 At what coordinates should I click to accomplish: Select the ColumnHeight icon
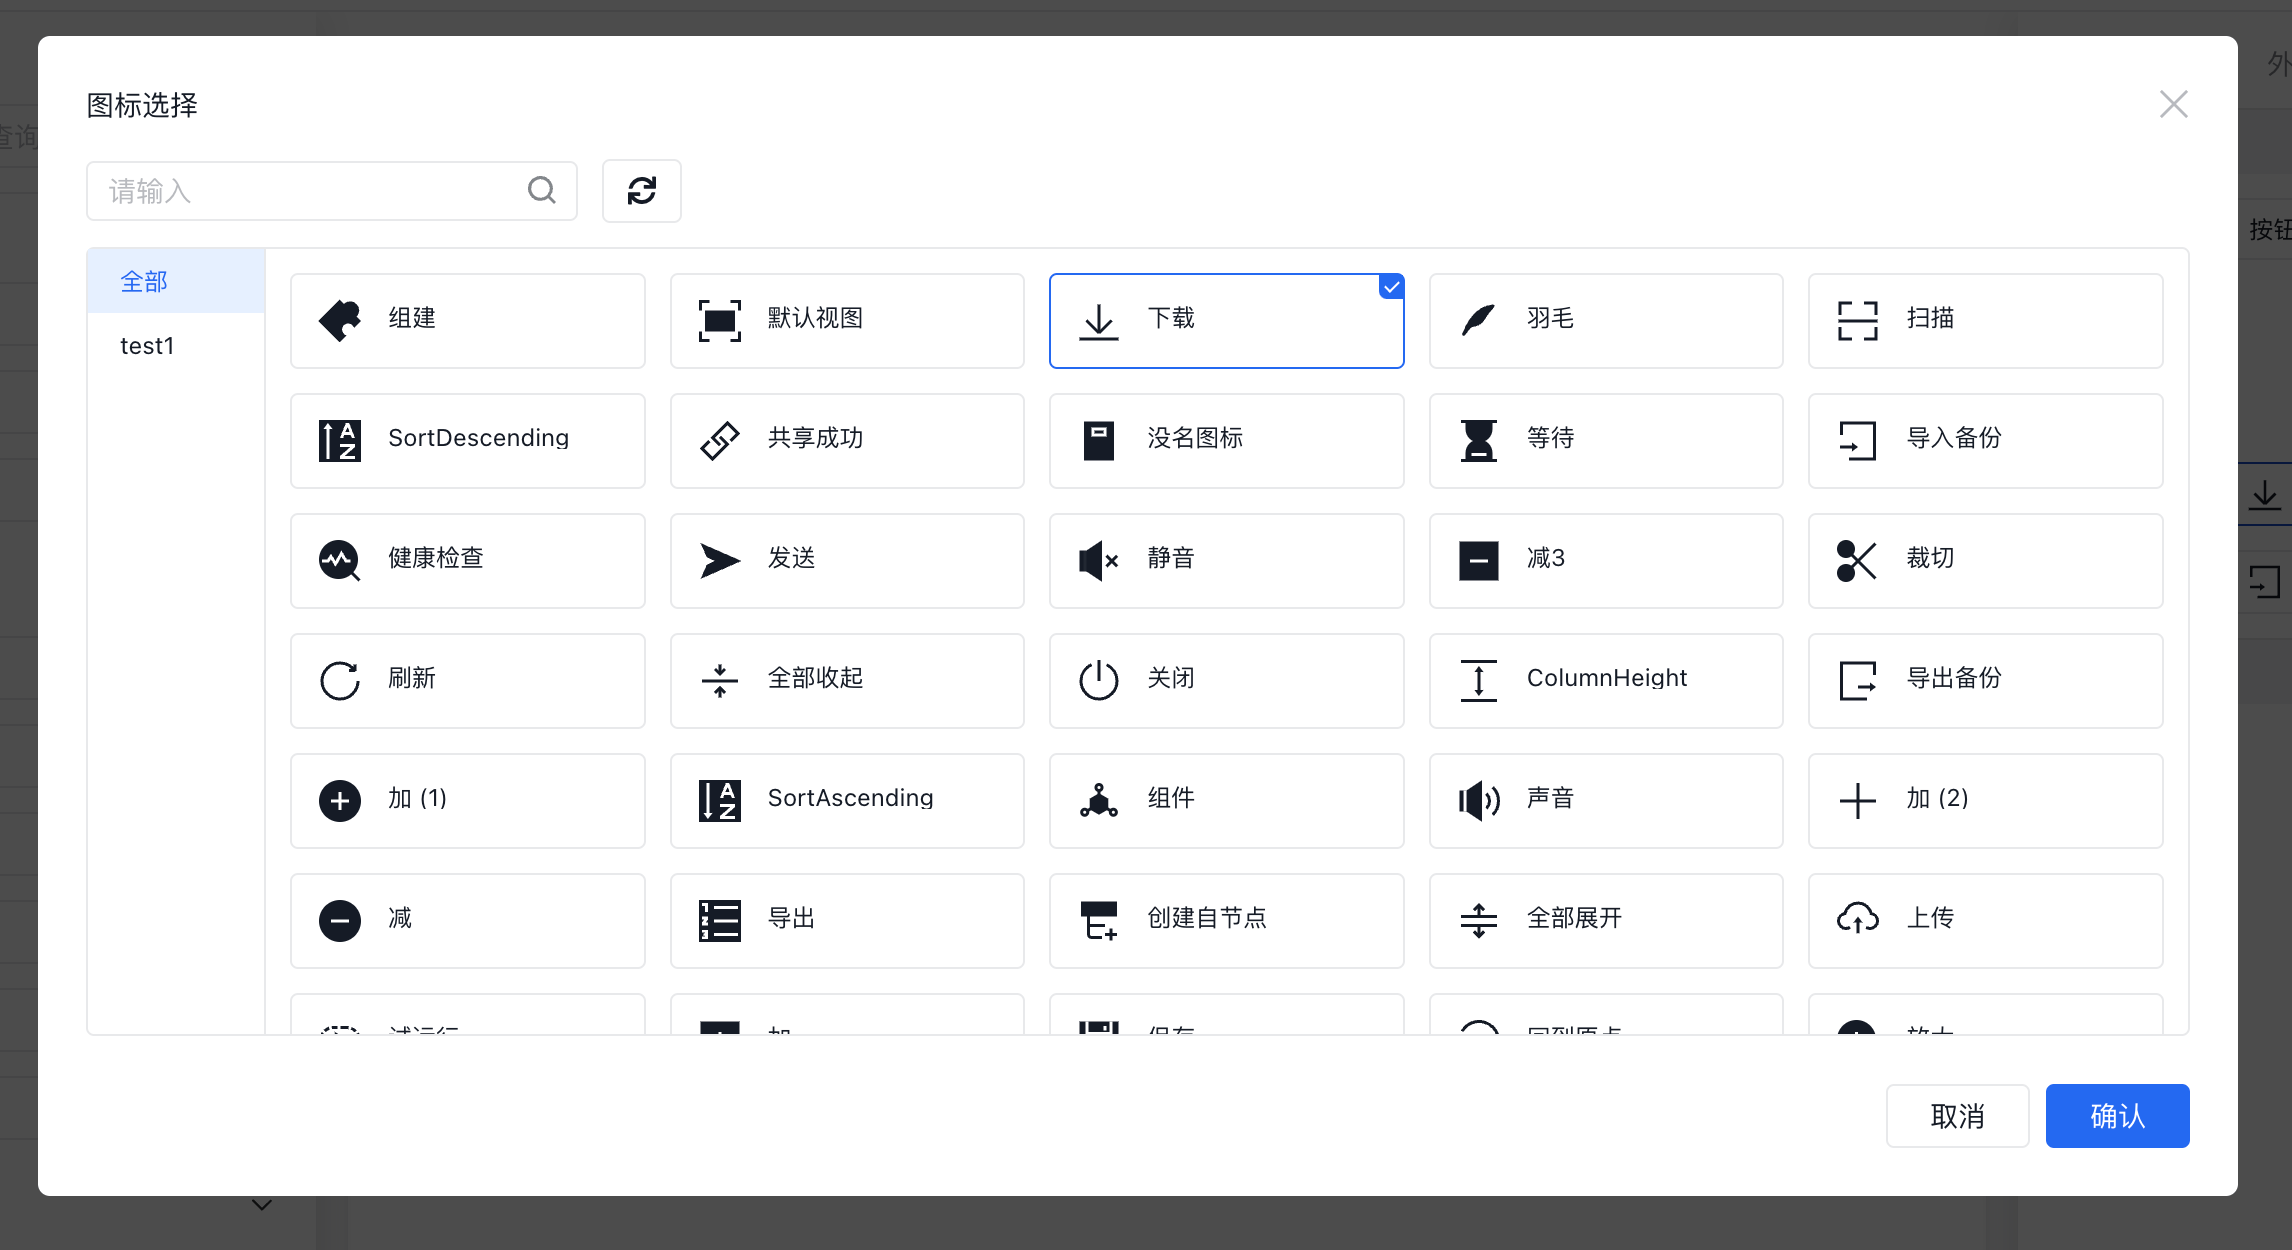point(1606,681)
